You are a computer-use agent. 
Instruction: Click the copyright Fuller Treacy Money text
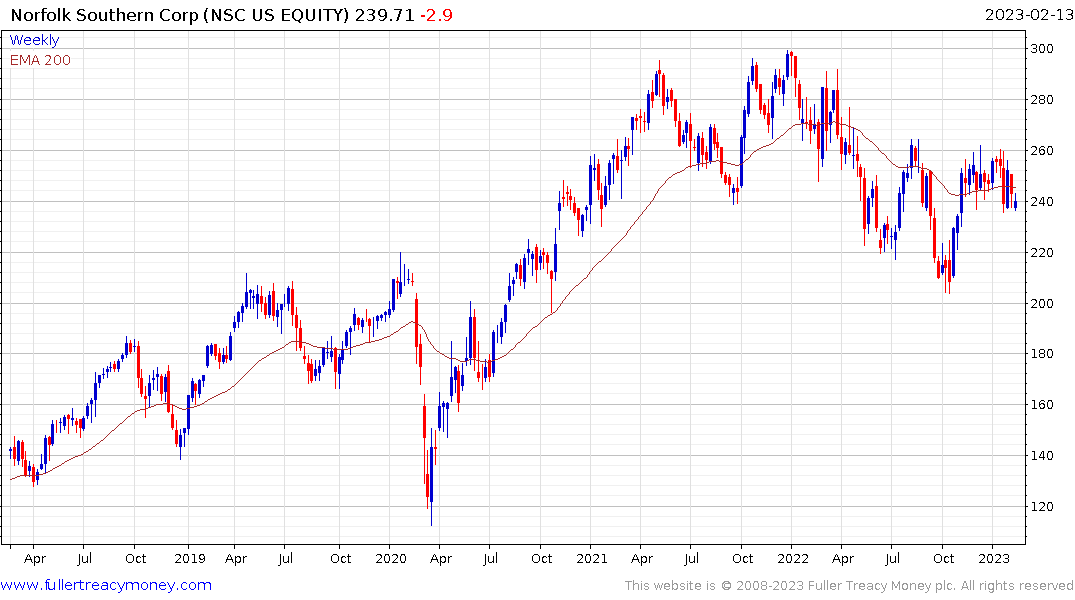click(849, 586)
